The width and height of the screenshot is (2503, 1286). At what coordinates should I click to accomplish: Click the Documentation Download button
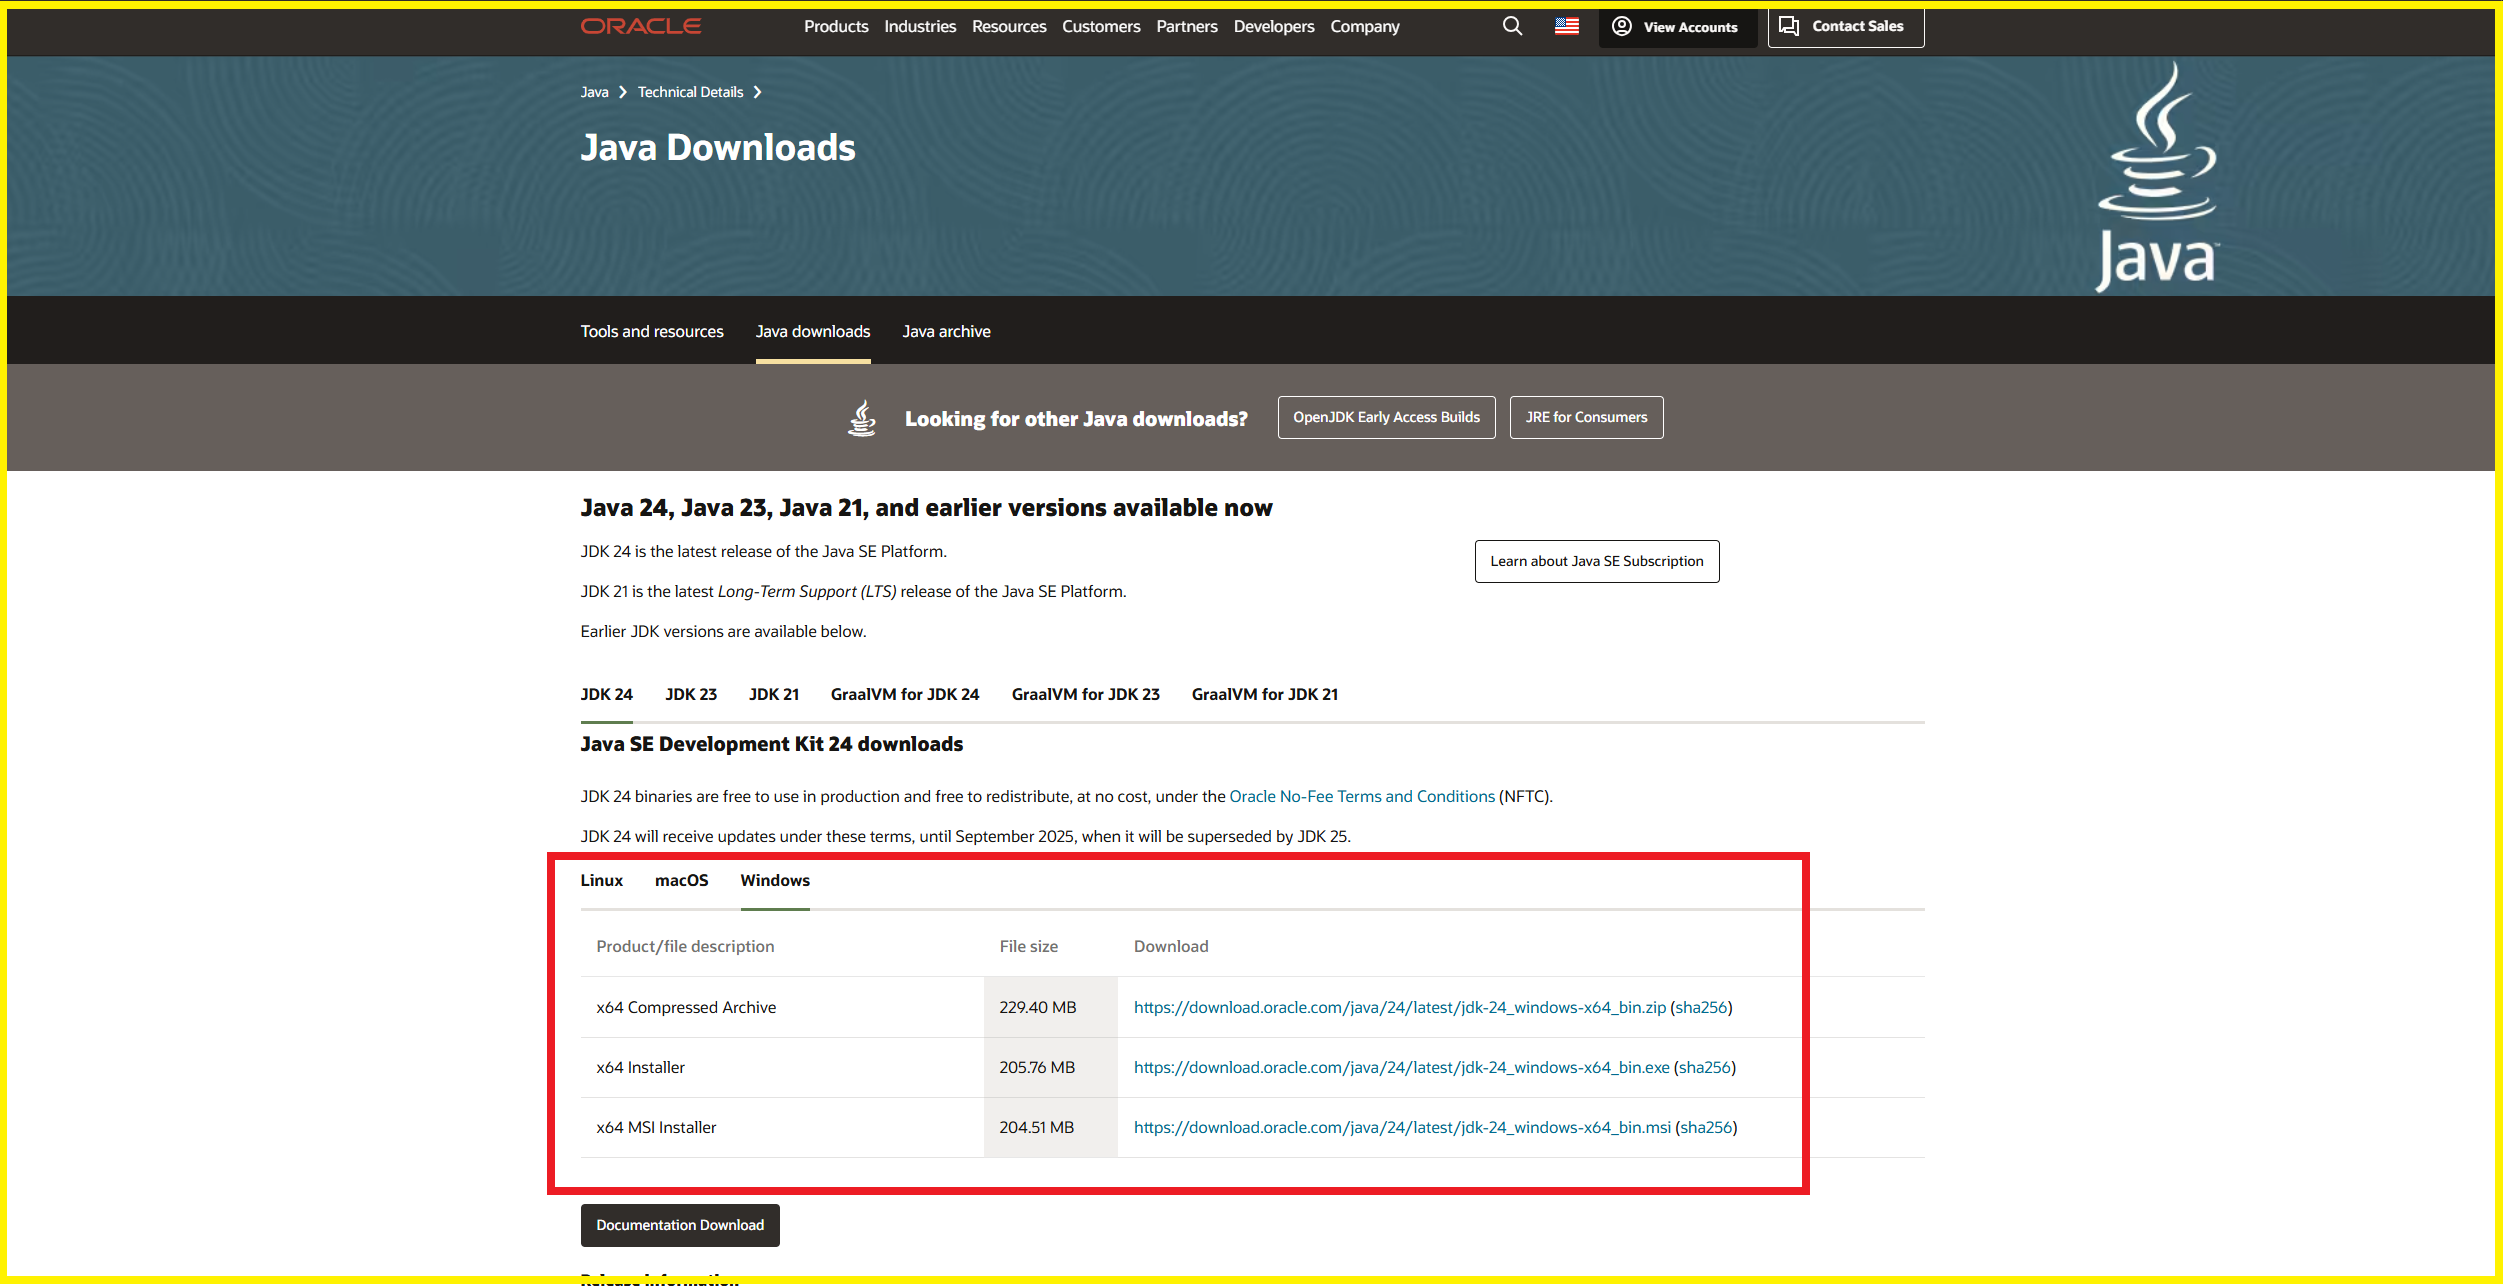pyautogui.click(x=680, y=1226)
